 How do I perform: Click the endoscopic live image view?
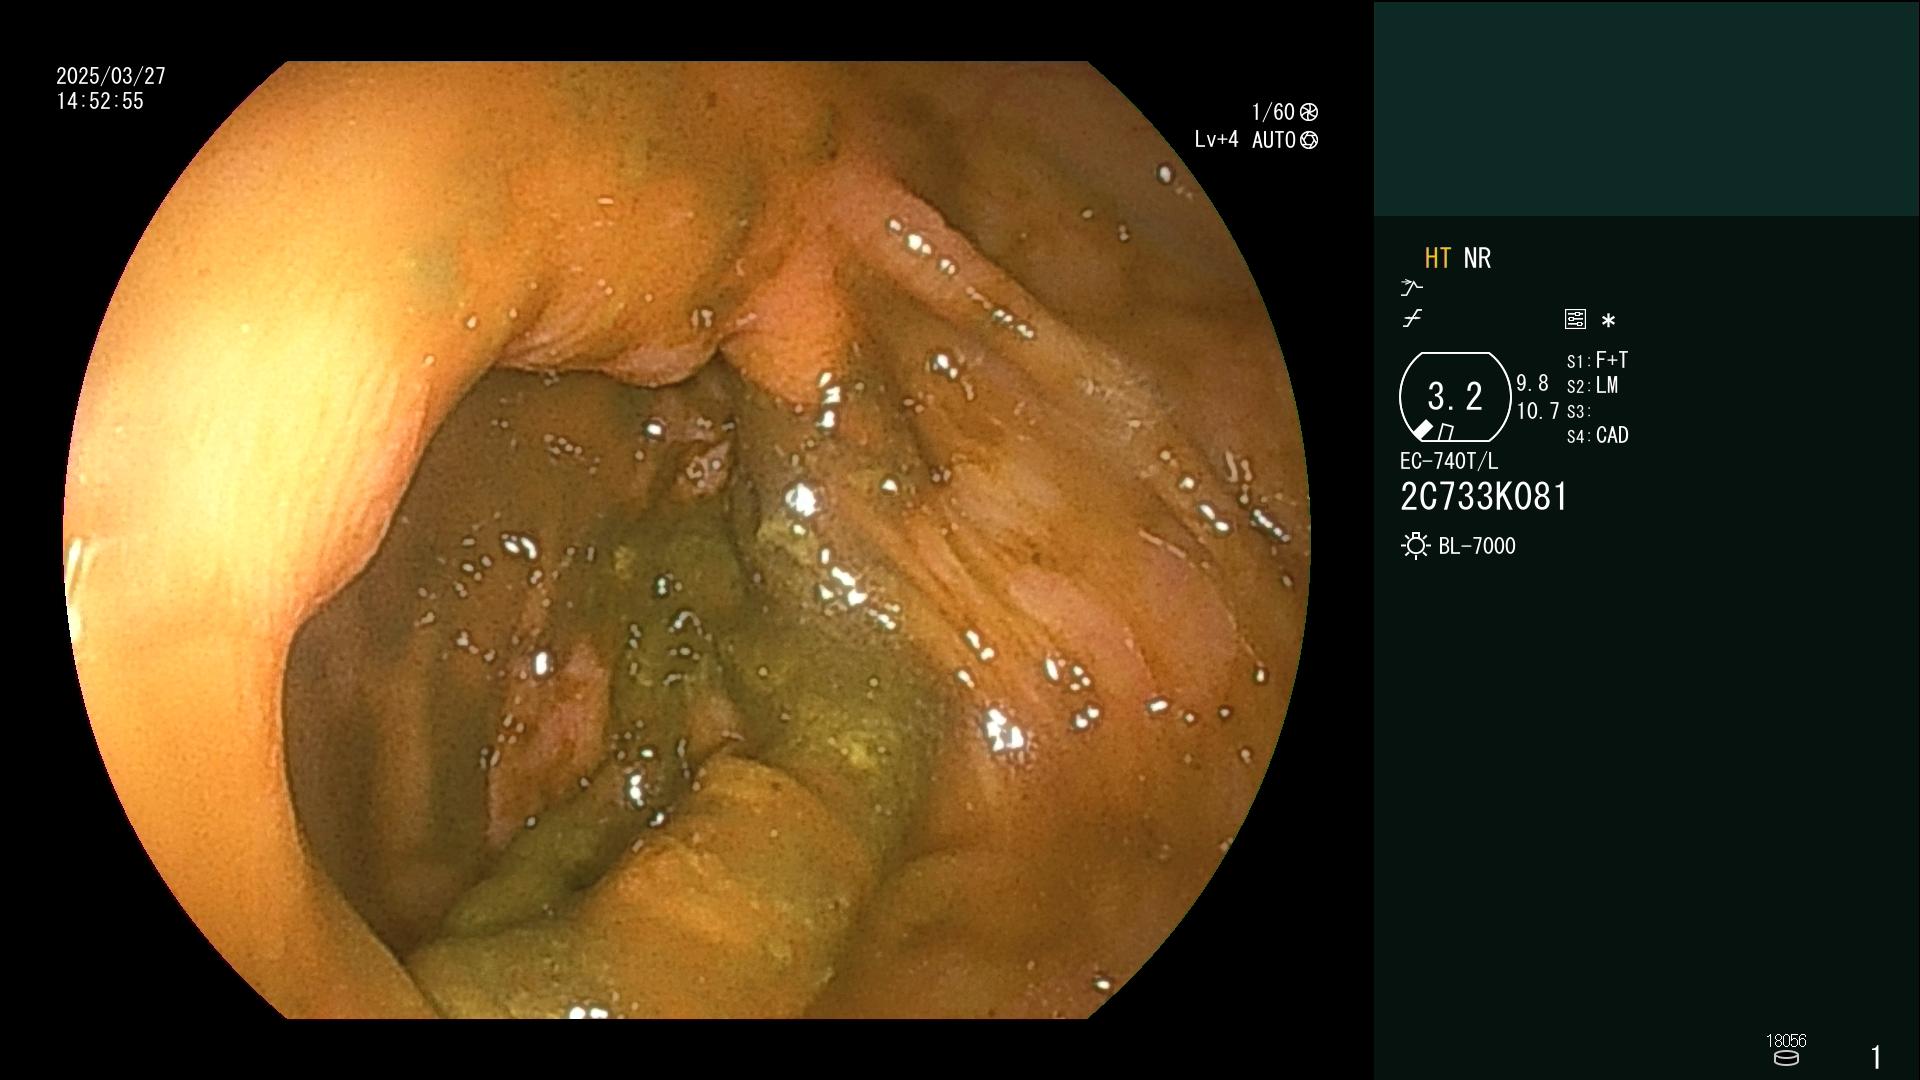687,540
